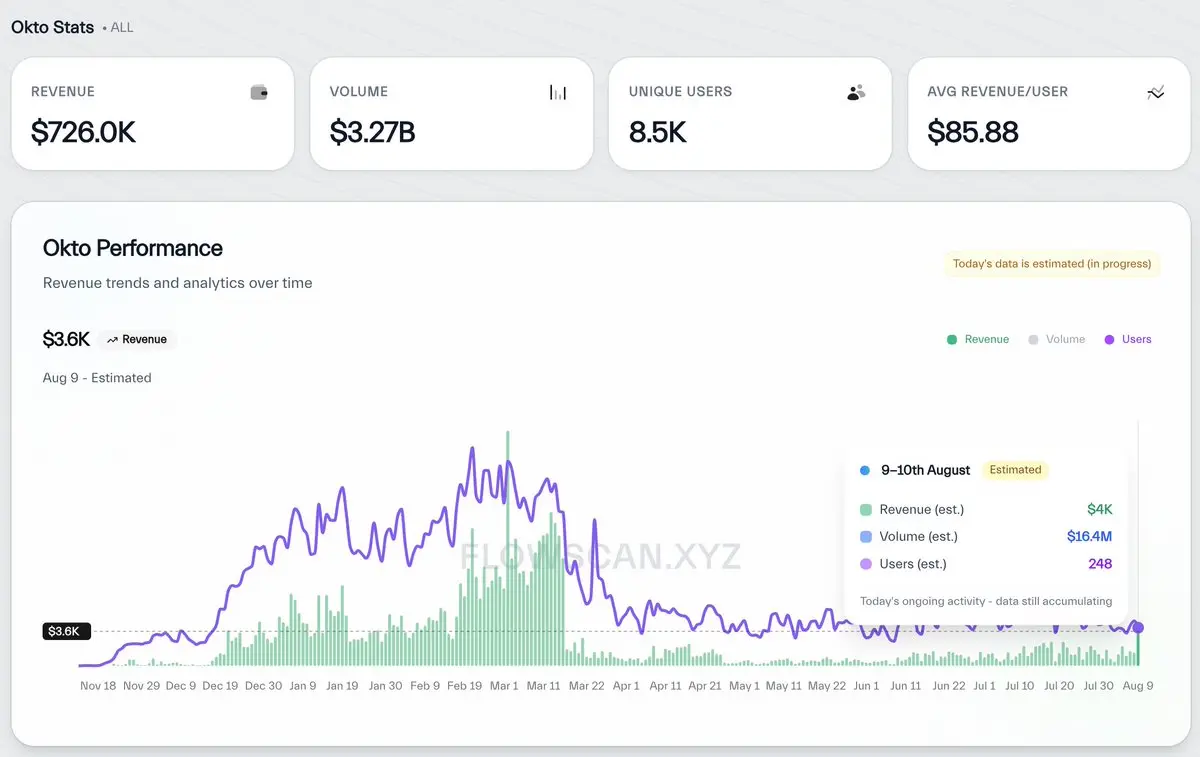Click the Feb 19 x-axis label
This screenshot has height=757, width=1200.
click(465, 686)
